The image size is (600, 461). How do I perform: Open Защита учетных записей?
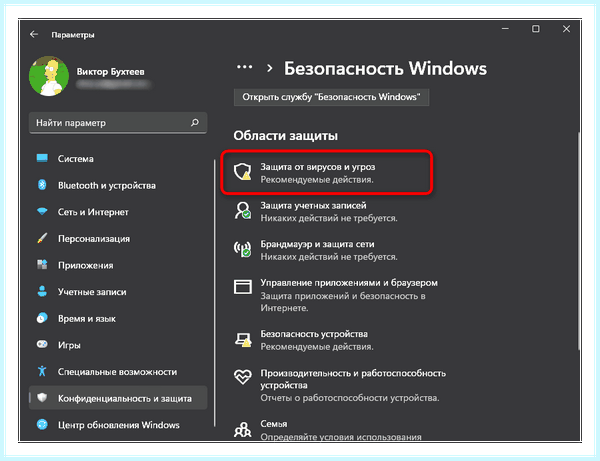point(329,212)
